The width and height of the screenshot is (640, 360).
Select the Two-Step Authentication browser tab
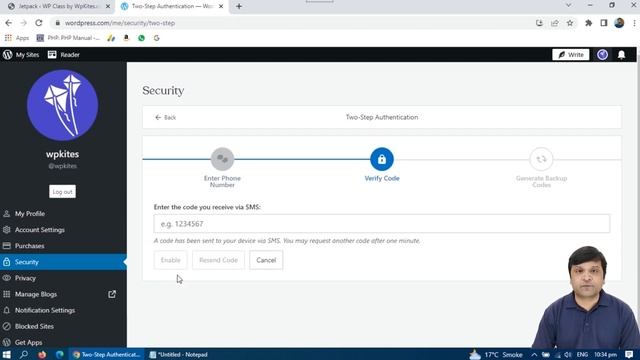[171, 7]
